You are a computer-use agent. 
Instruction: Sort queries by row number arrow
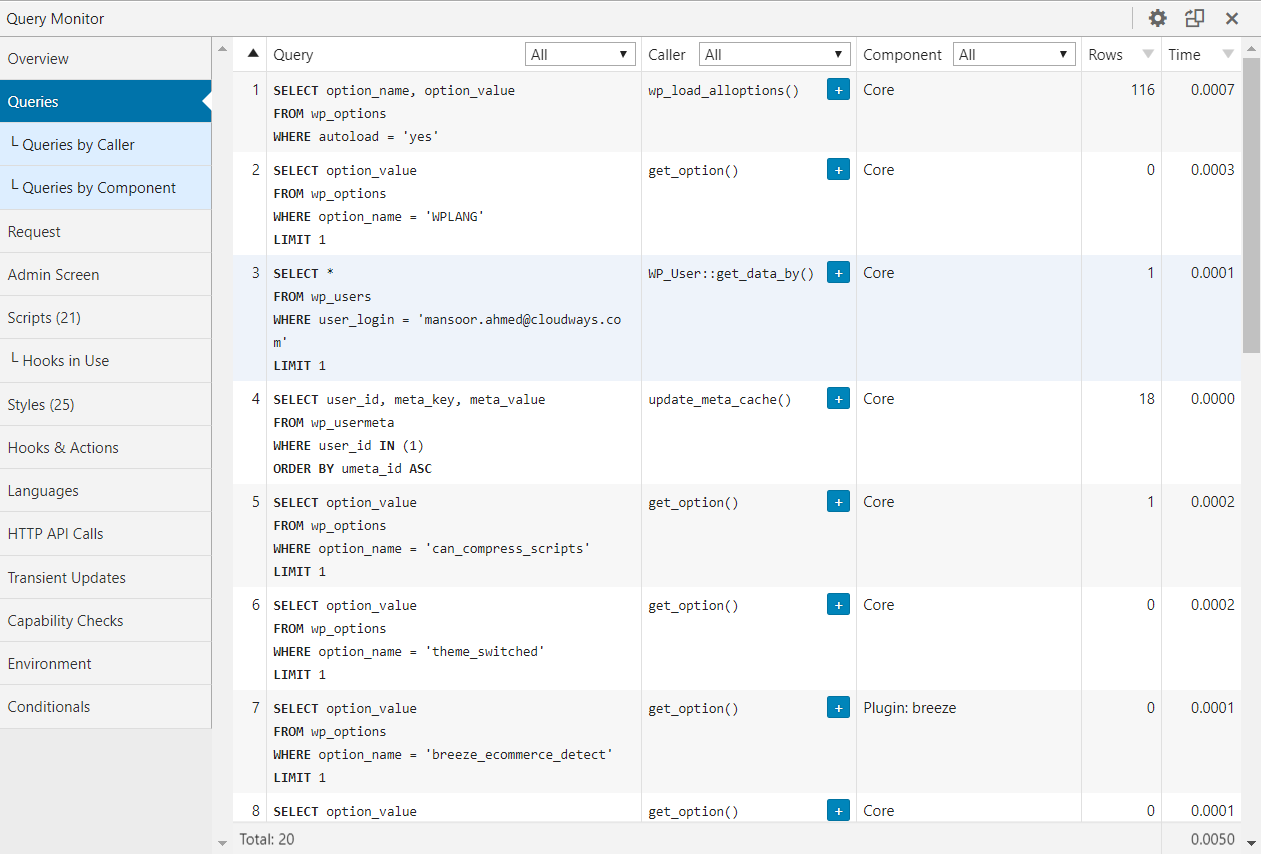(x=253, y=54)
